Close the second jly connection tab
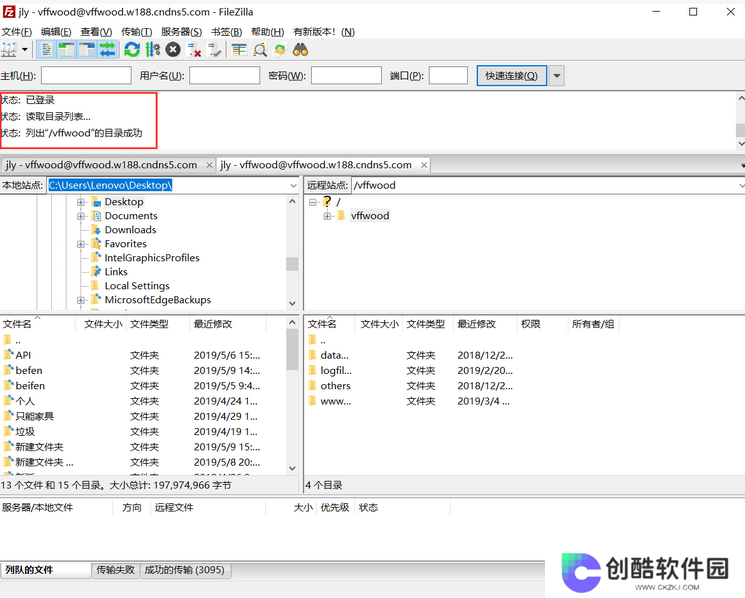 [424, 165]
